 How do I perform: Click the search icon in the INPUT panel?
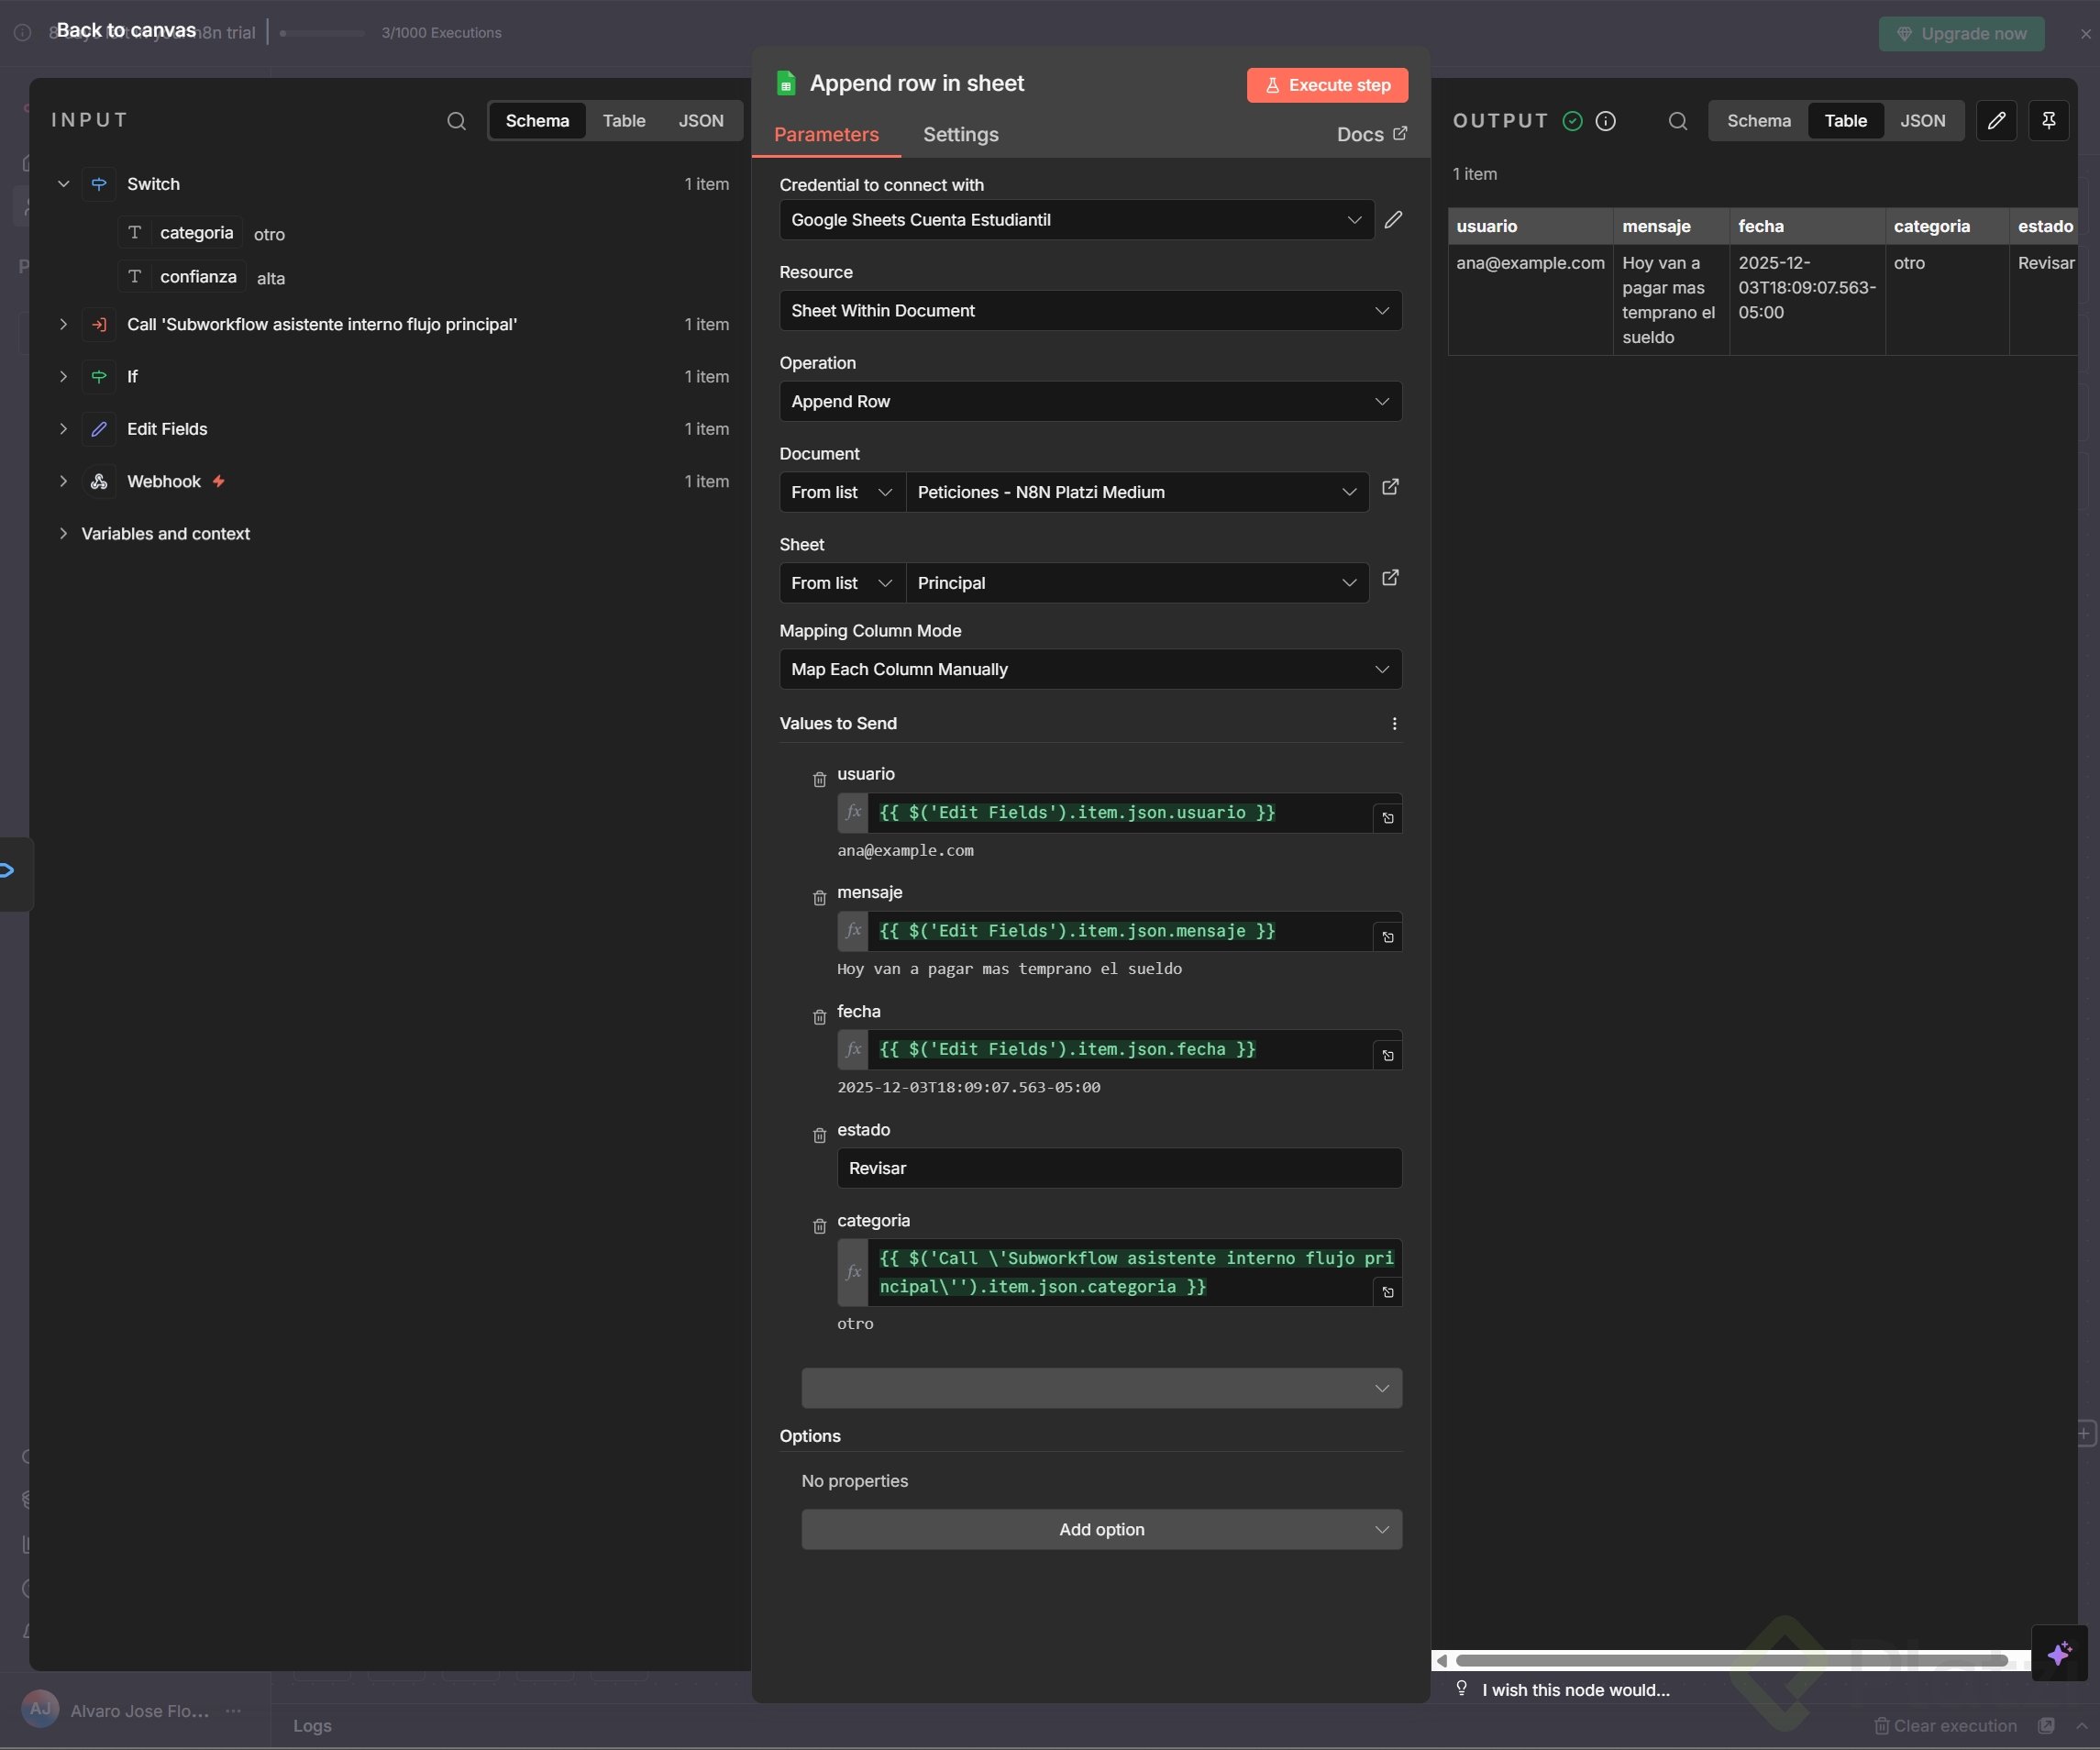456,121
